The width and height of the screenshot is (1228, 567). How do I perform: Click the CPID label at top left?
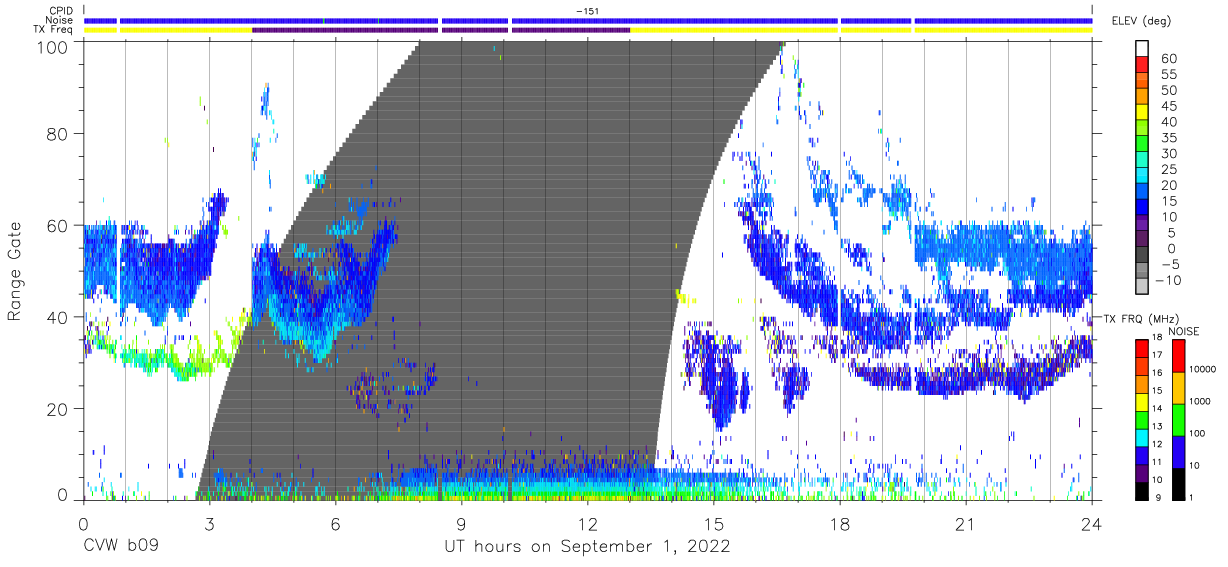(x=62, y=11)
